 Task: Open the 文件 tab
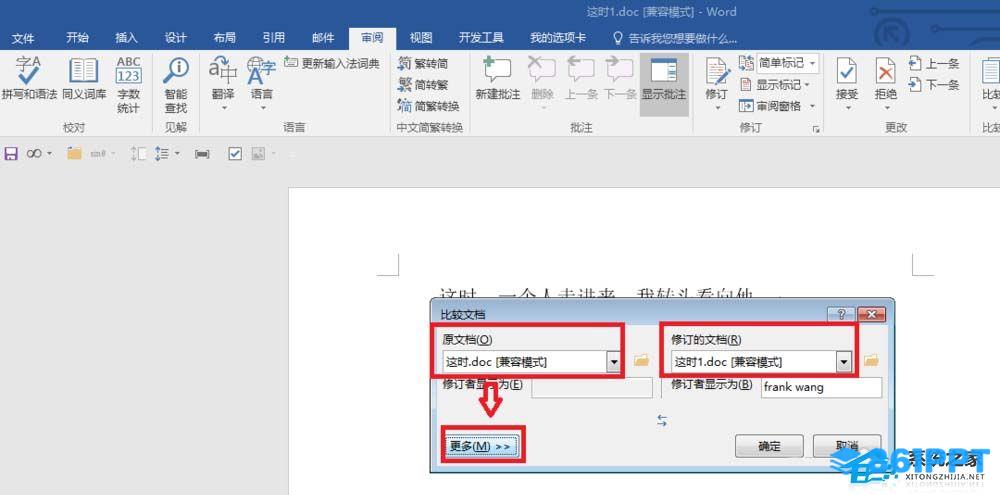pos(23,38)
